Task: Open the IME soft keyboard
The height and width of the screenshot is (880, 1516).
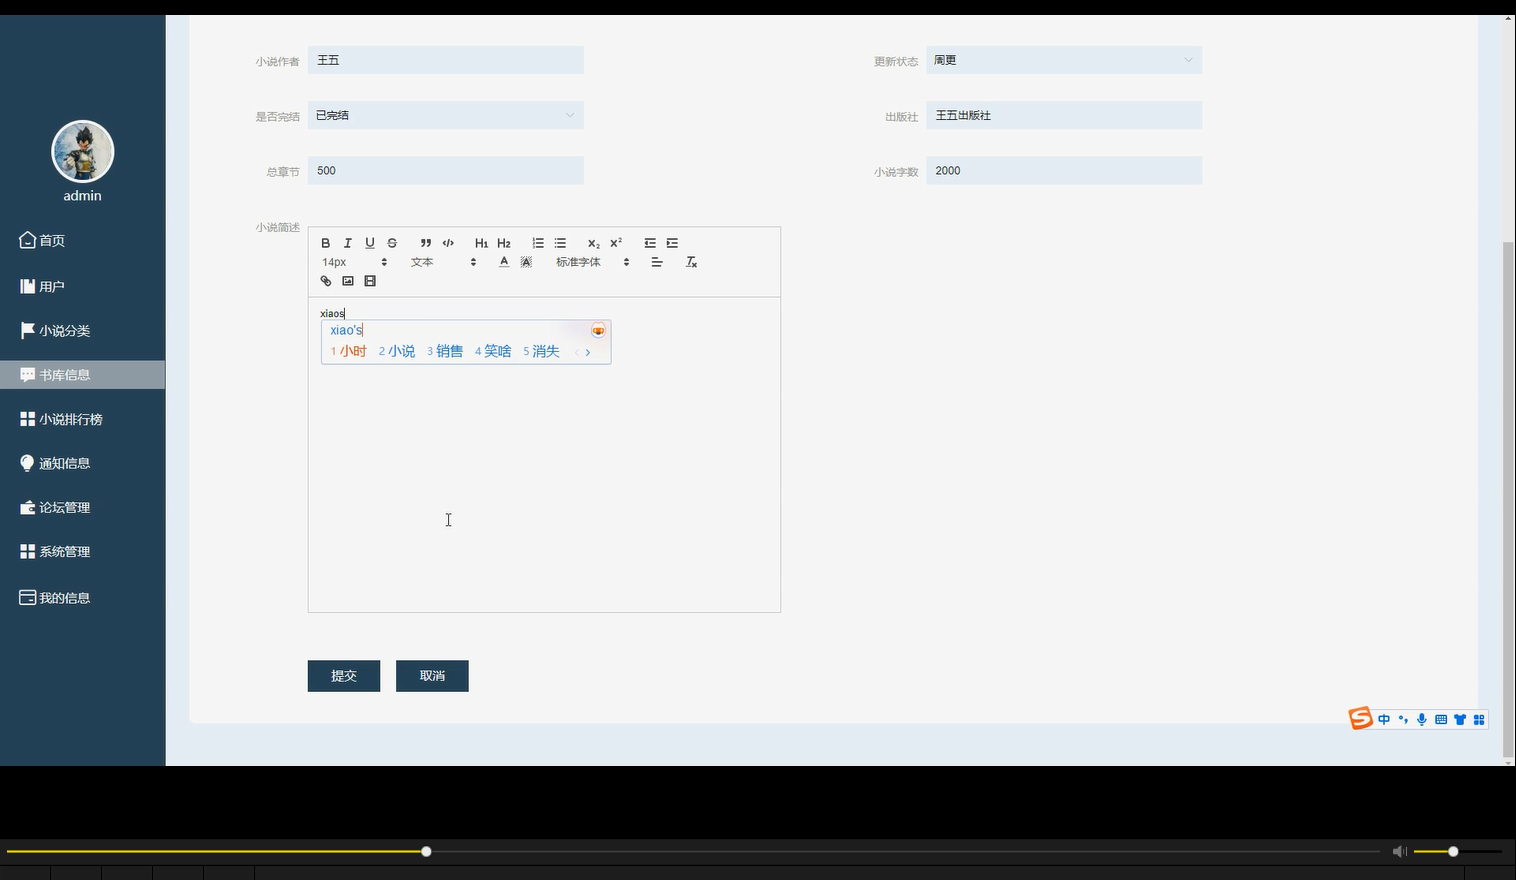Action: pos(1441,719)
